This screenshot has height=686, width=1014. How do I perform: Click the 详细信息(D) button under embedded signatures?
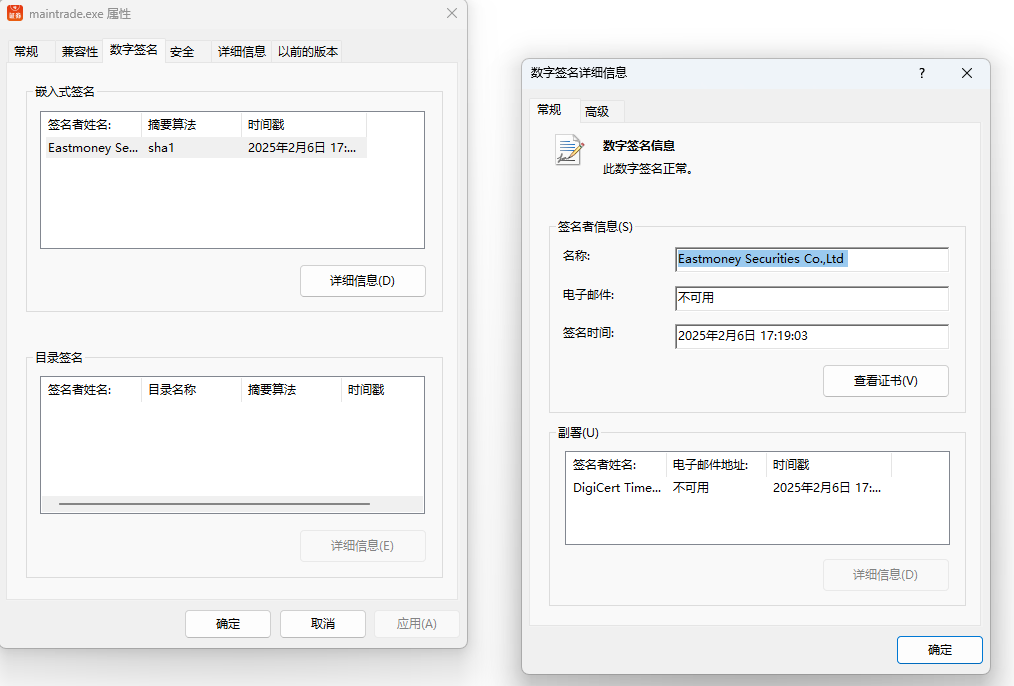point(363,281)
